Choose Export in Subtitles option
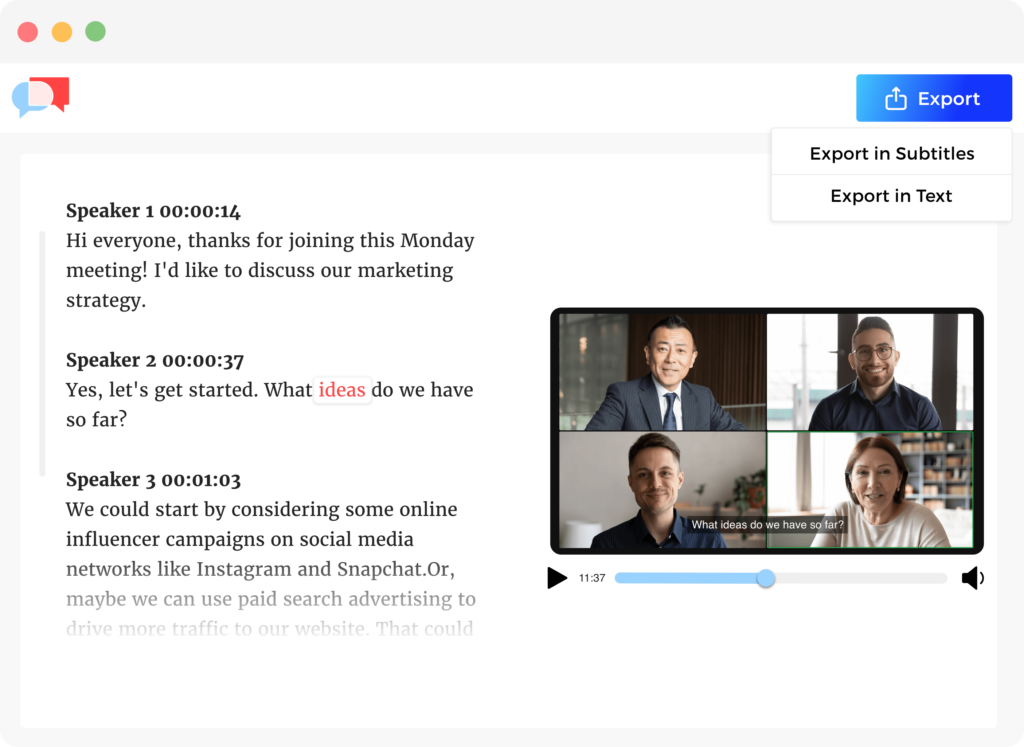 tap(891, 153)
